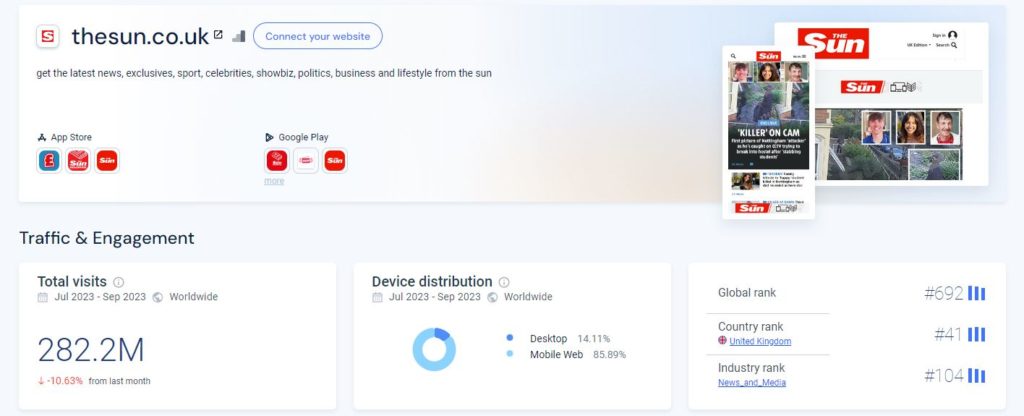Click globe icon in Device distribution card
This screenshot has height=416, width=1024.
(x=492, y=297)
